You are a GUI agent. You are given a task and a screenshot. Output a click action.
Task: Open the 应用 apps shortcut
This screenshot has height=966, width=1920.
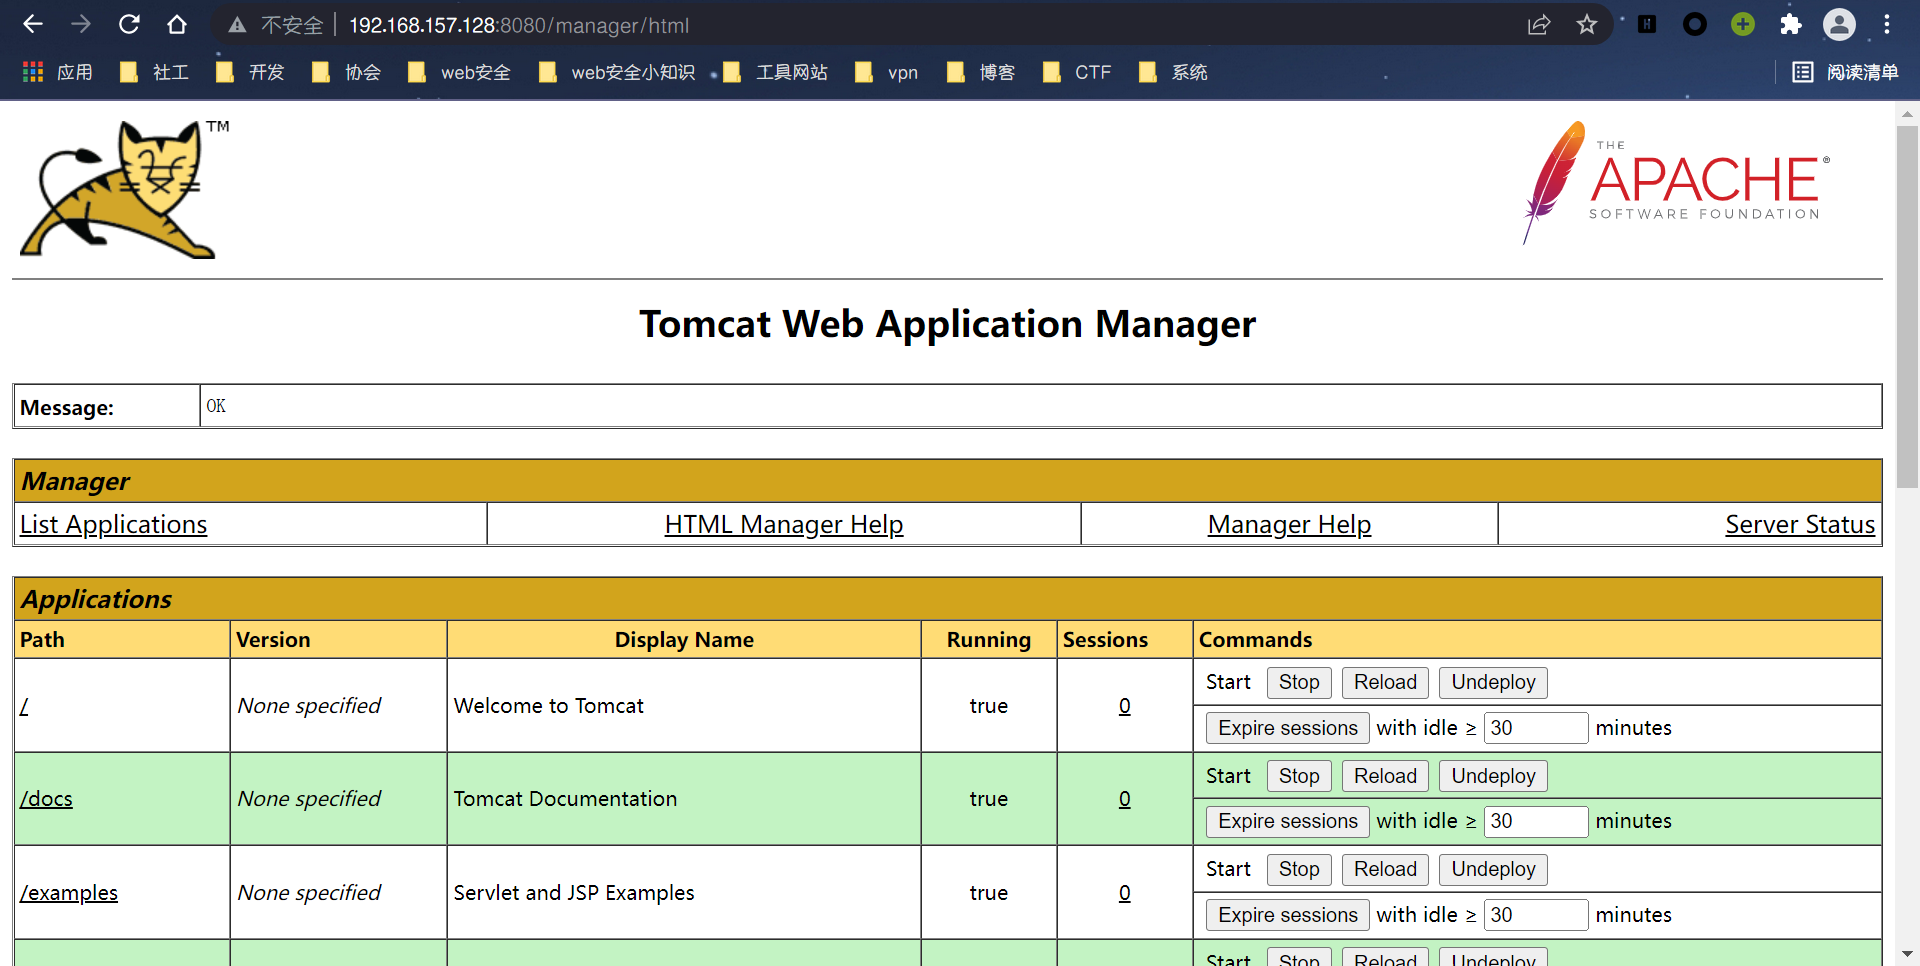pyautogui.click(x=57, y=72)
